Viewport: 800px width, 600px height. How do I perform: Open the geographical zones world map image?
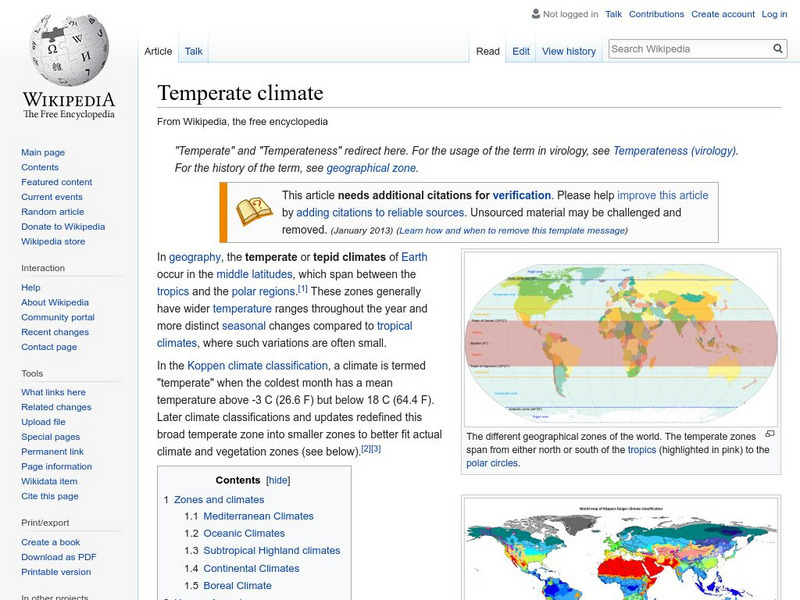(x=620, y=340)
